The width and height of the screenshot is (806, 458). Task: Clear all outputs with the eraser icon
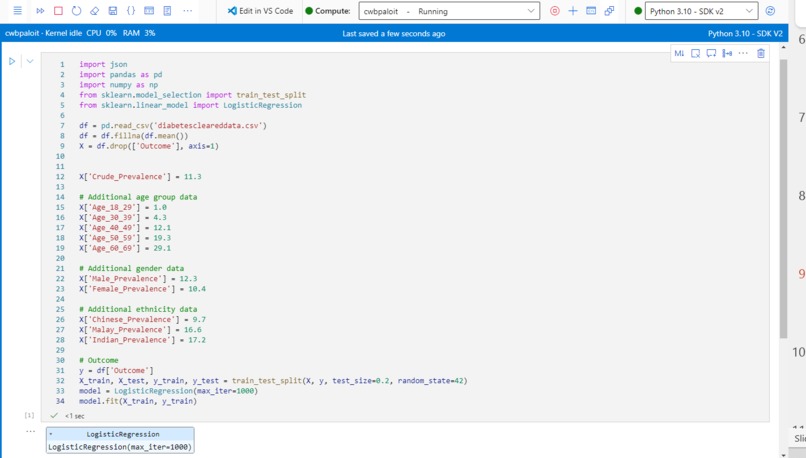click(94, 10)
